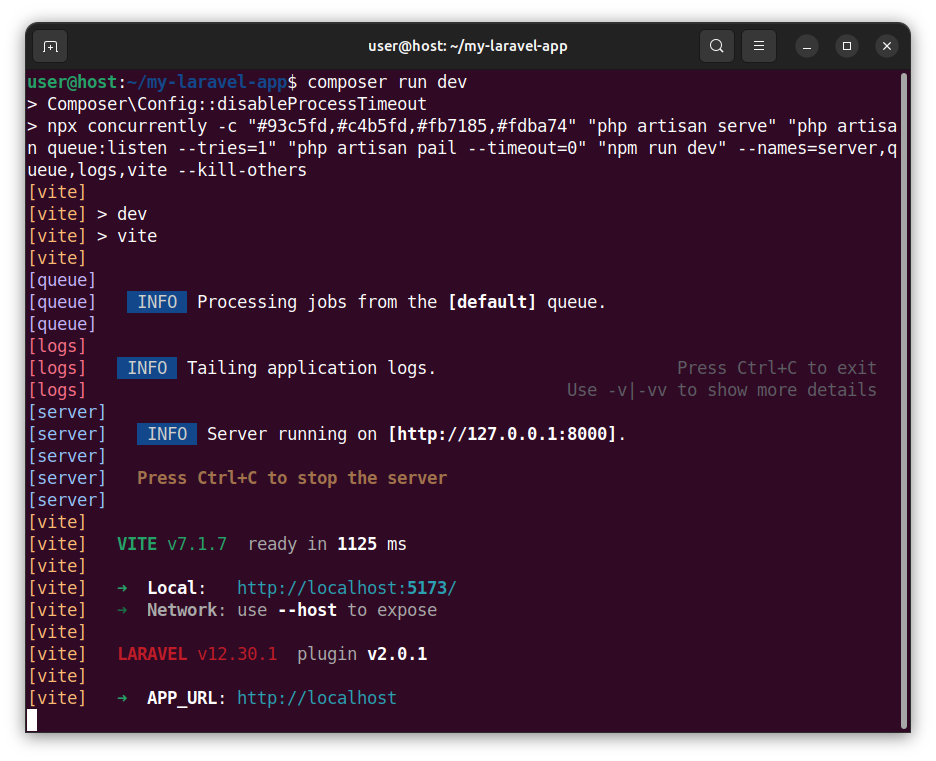
Task: Click 'ready in 1125 ms' text
Action: click(x=327, y=544)
